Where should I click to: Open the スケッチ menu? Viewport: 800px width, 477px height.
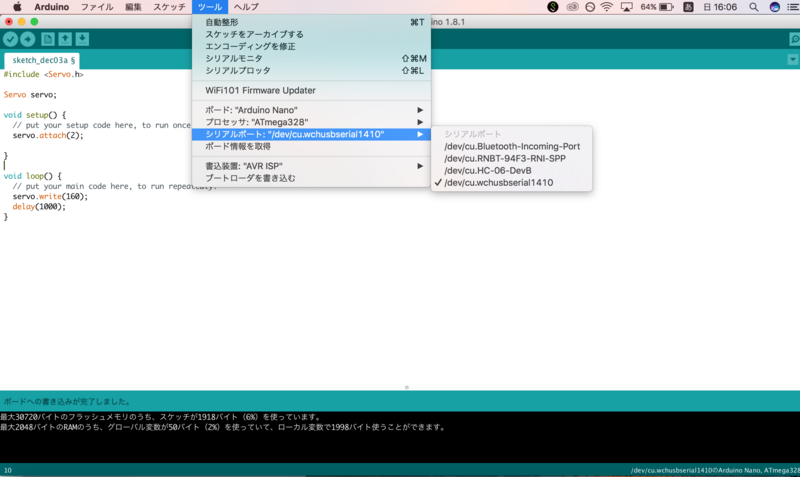point(169,7)
